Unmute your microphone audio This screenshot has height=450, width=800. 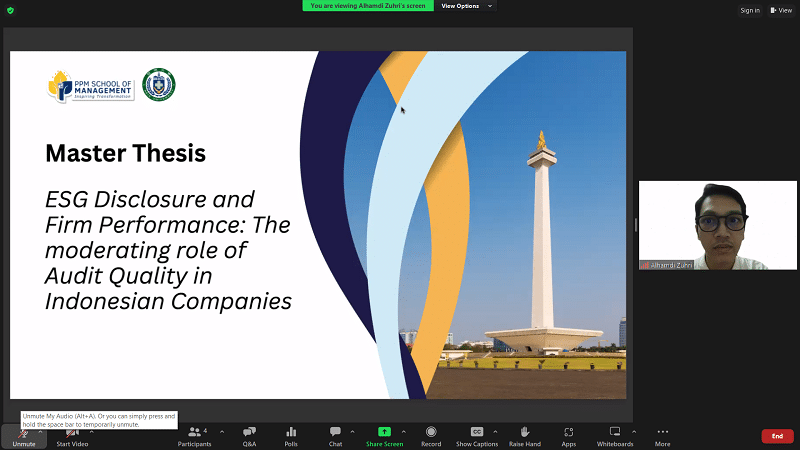click(x=23, y=436)
